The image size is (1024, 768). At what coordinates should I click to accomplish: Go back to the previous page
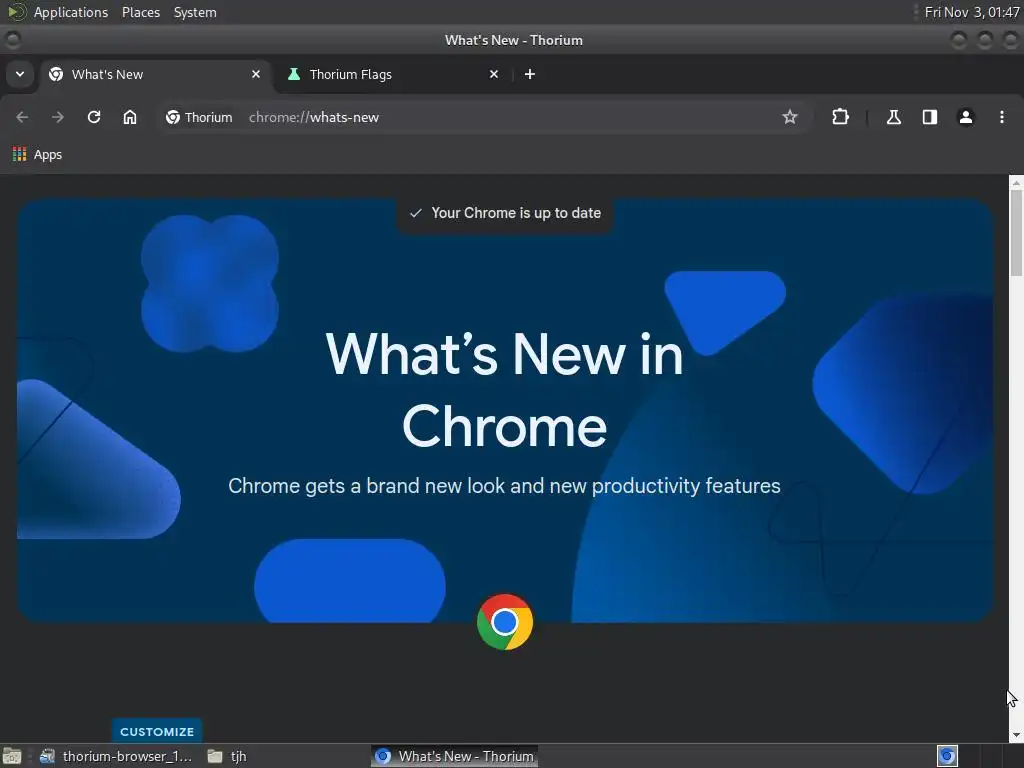coord(22,117)
